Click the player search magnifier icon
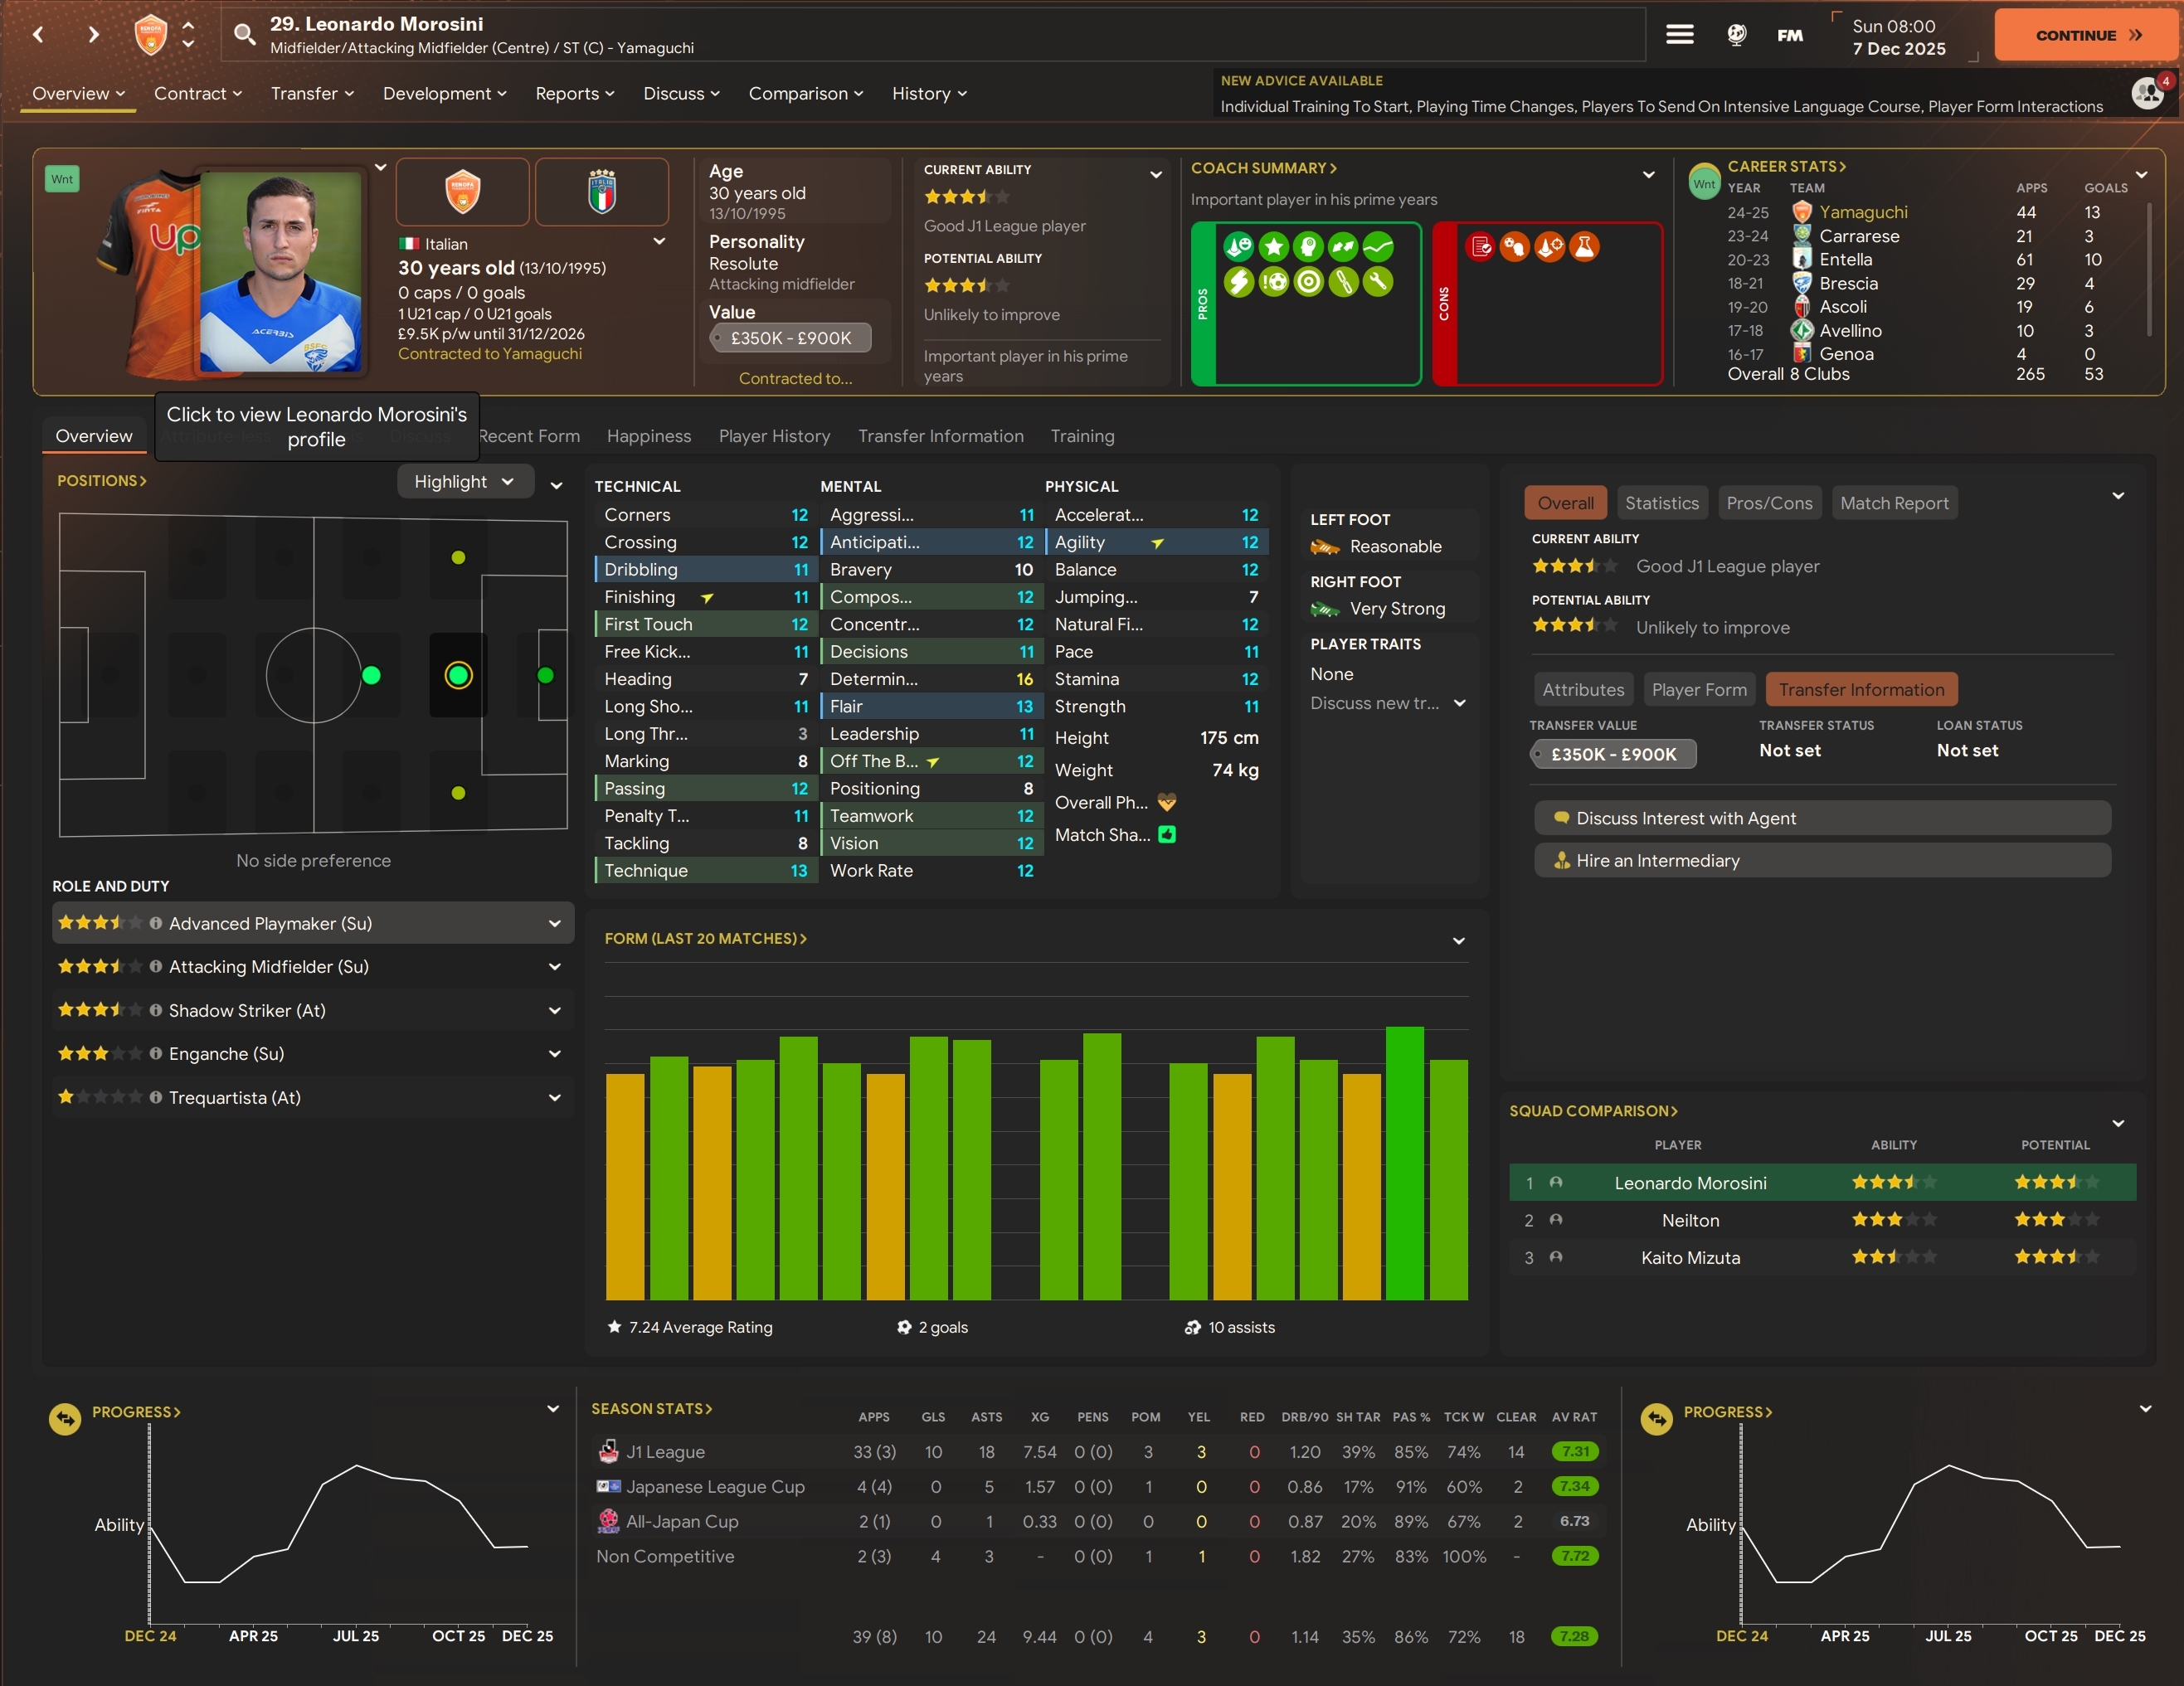The image size is (2184, 1686). [244, 35]
